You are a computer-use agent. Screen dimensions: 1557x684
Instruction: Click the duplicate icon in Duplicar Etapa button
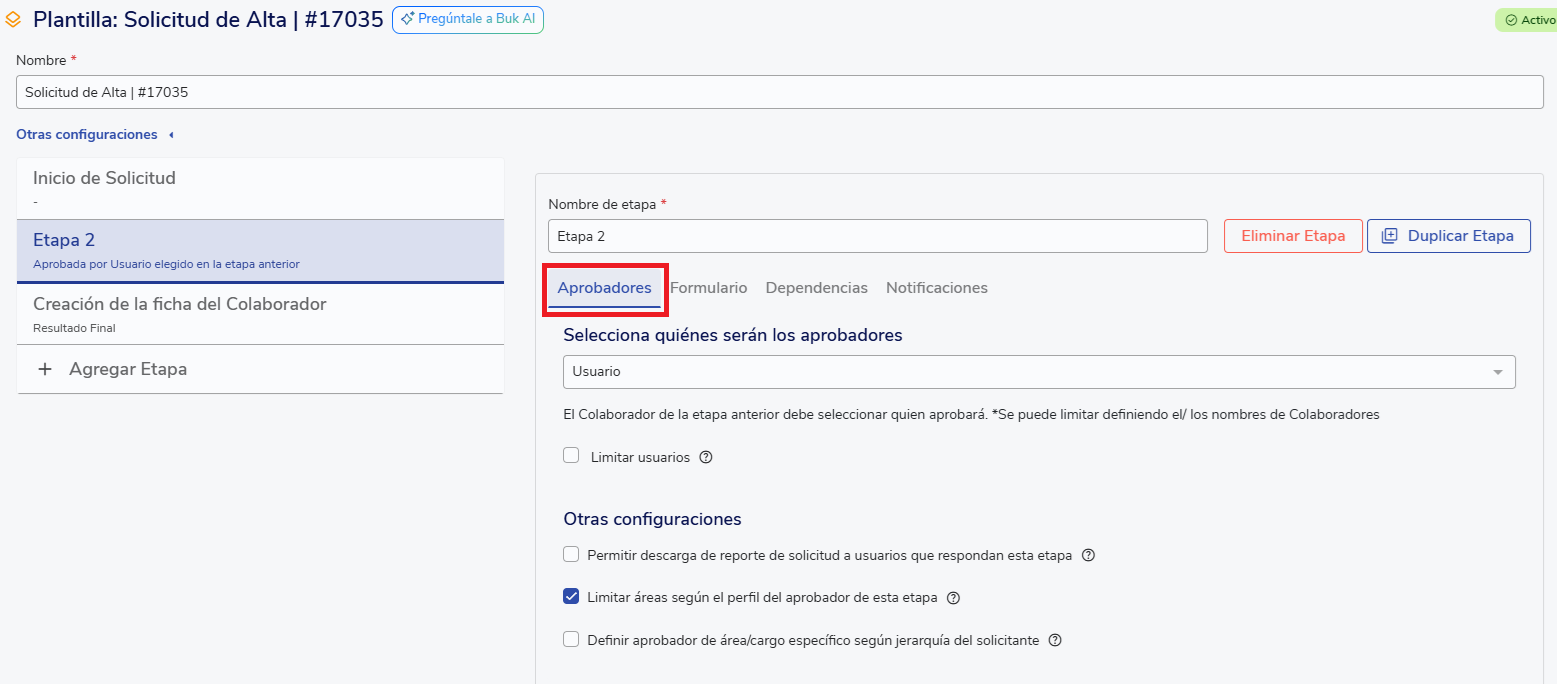point(1389,236)
